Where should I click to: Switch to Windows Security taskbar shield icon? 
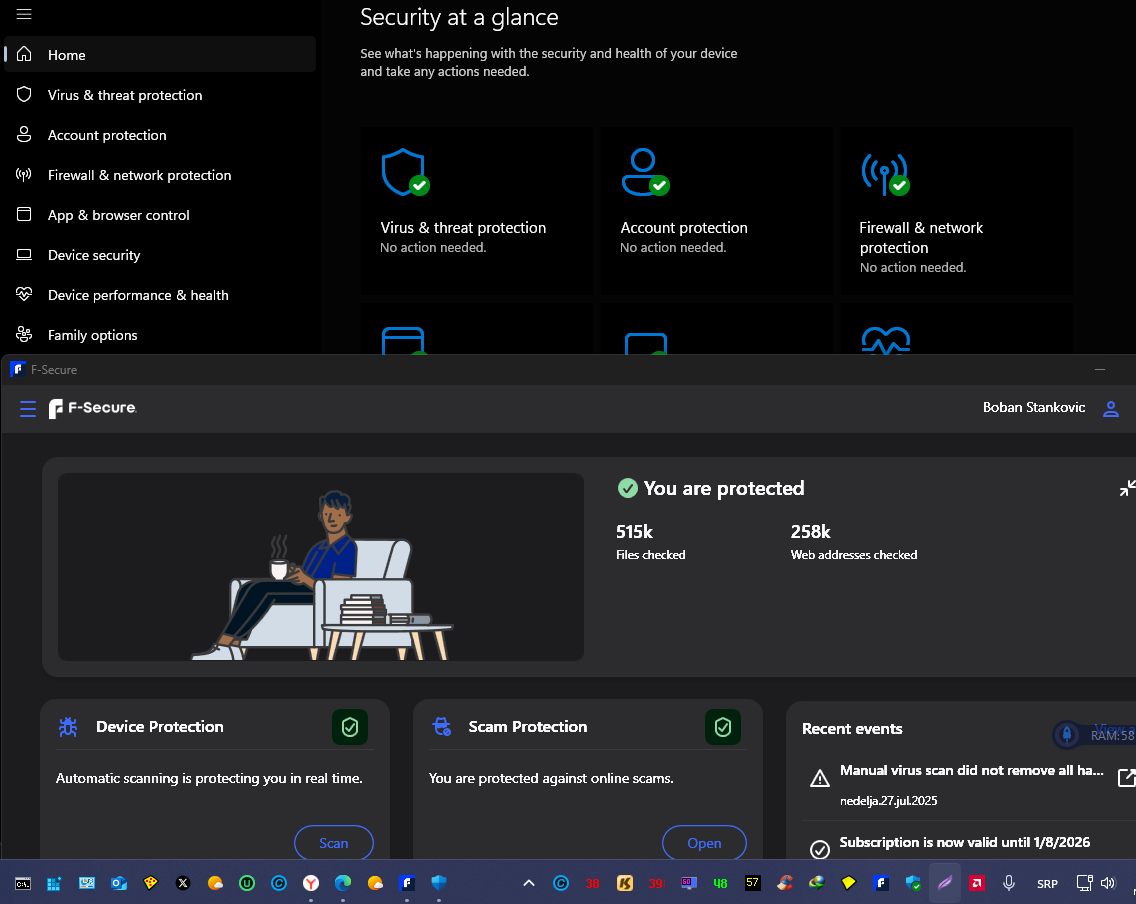tap(439, 883)
